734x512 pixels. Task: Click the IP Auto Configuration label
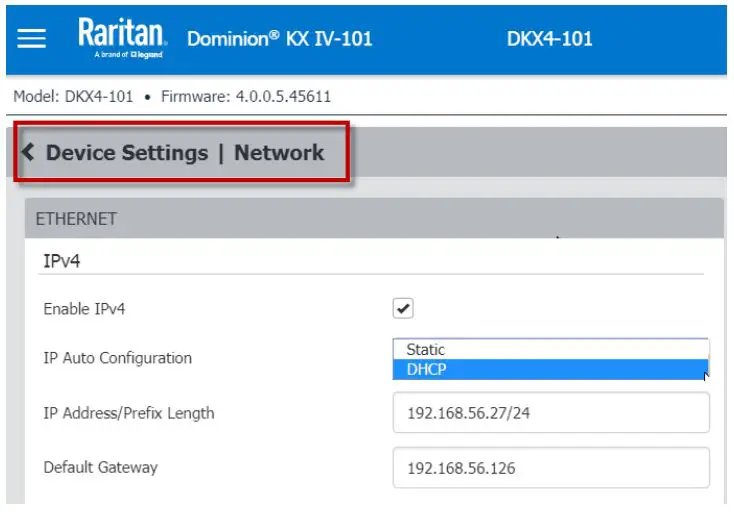(x=117, y=358)
